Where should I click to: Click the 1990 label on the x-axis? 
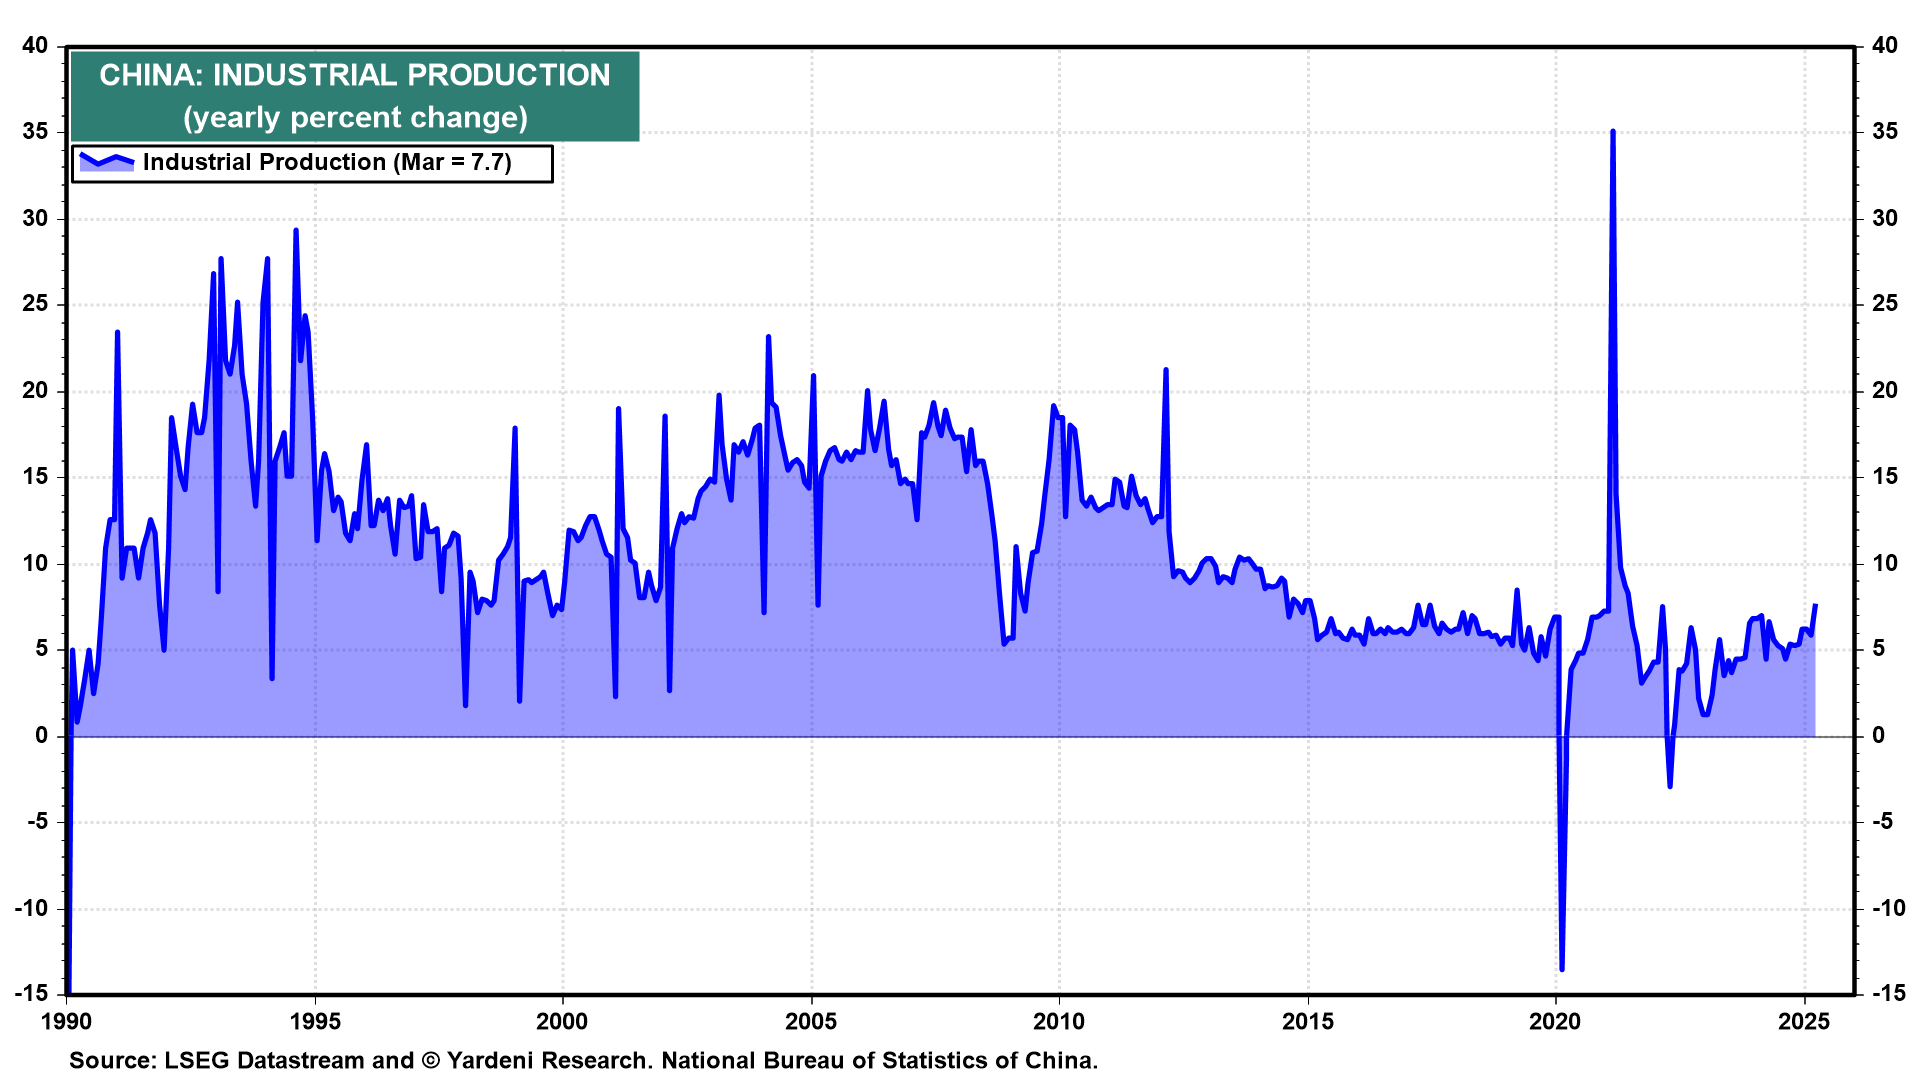click(x=66, y=1022)
